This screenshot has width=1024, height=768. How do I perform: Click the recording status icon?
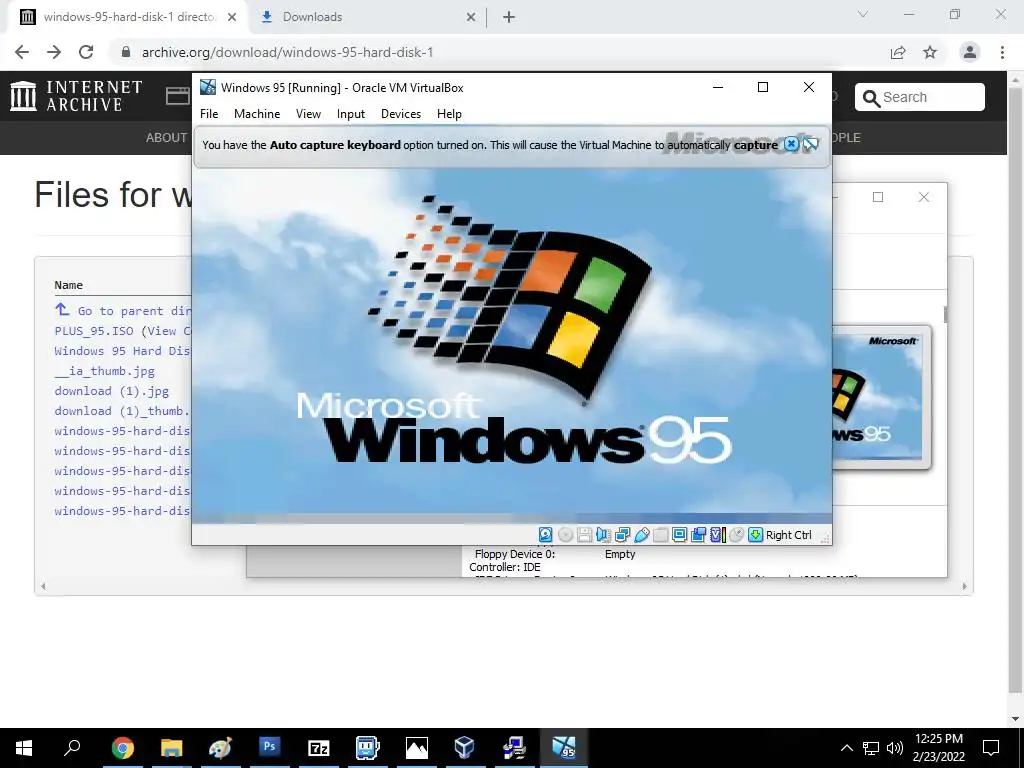click(x=698, y=535)
